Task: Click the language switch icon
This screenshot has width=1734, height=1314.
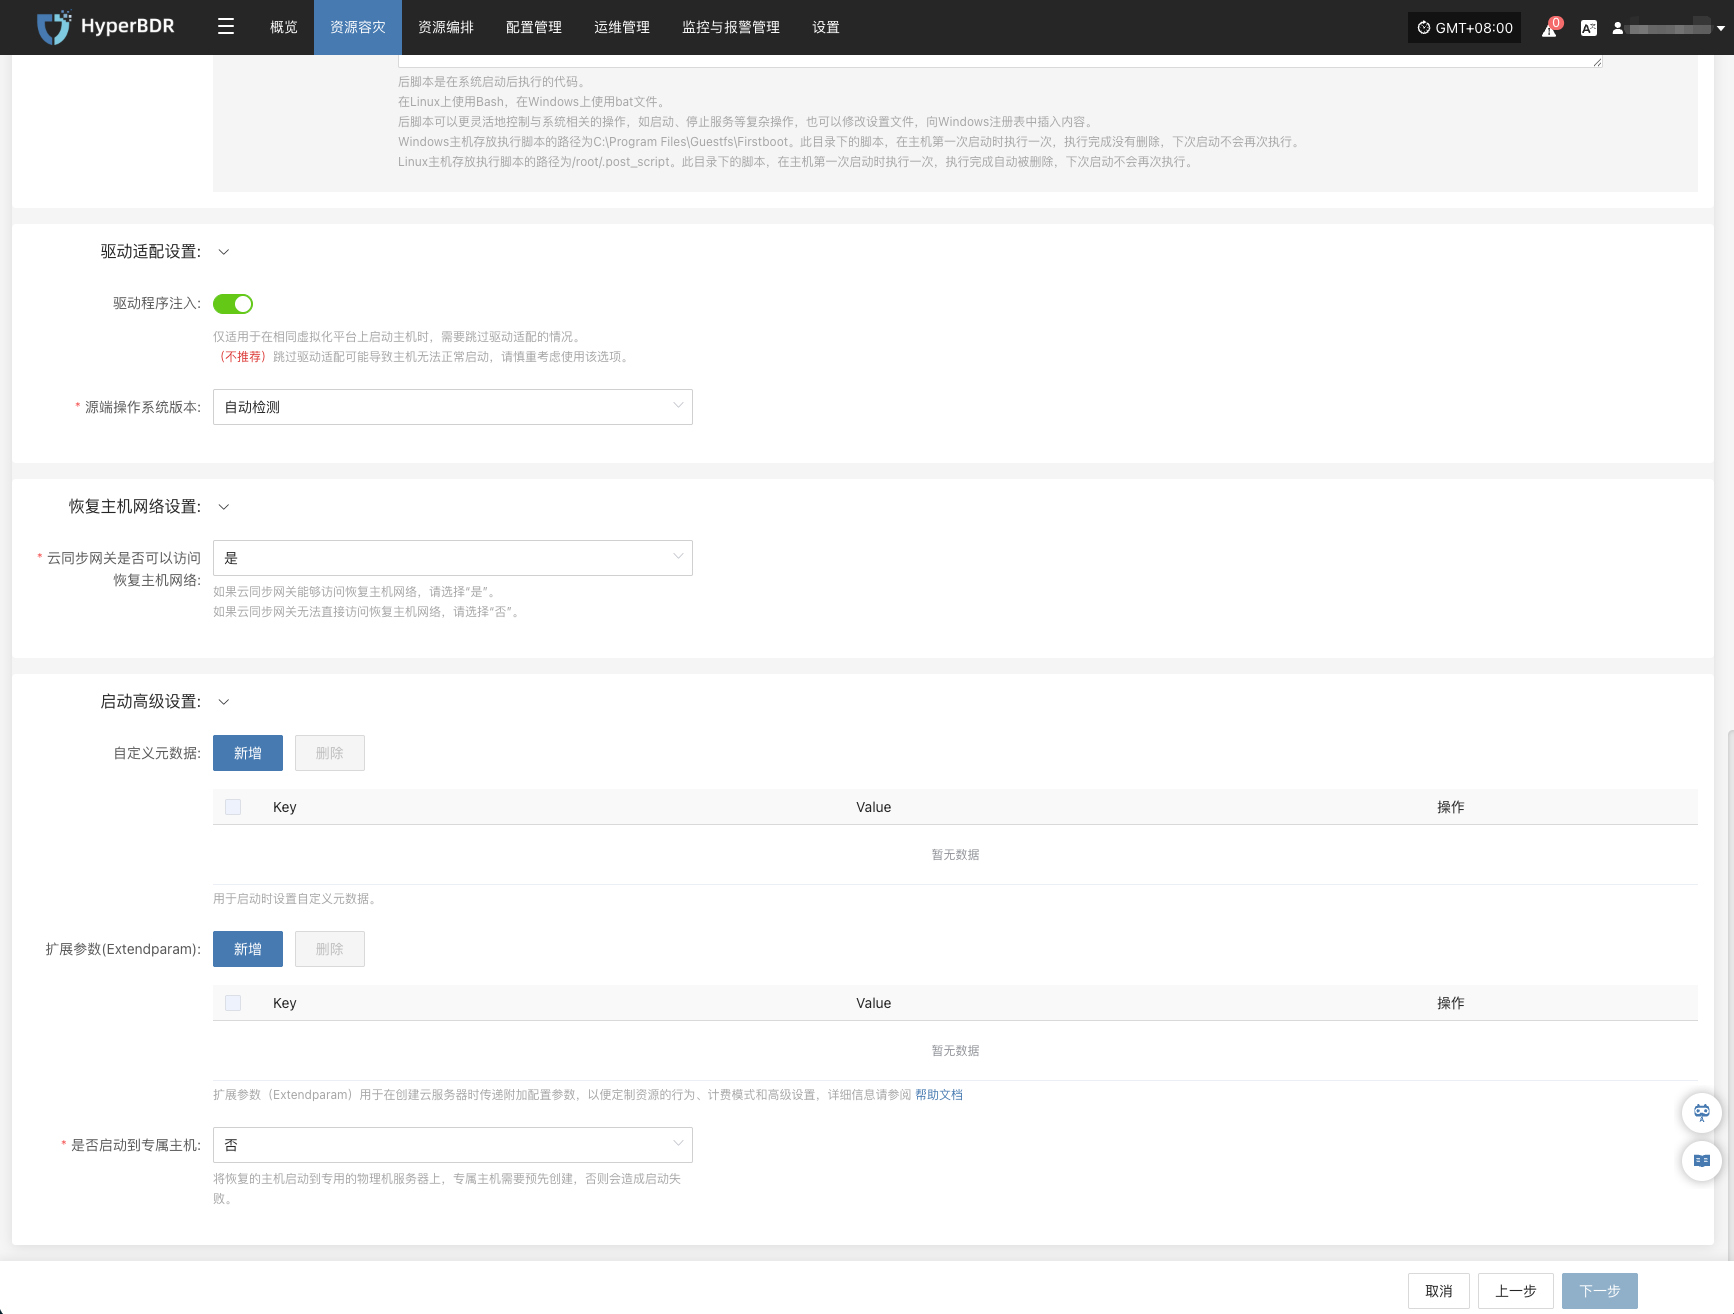Action: coord(1588,28)
